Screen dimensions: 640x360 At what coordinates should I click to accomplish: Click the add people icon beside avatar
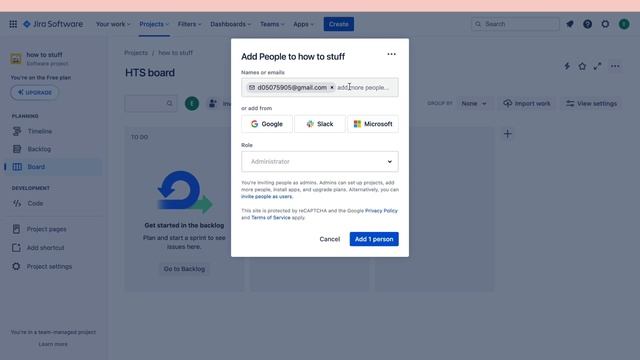[x=213, y=103]
